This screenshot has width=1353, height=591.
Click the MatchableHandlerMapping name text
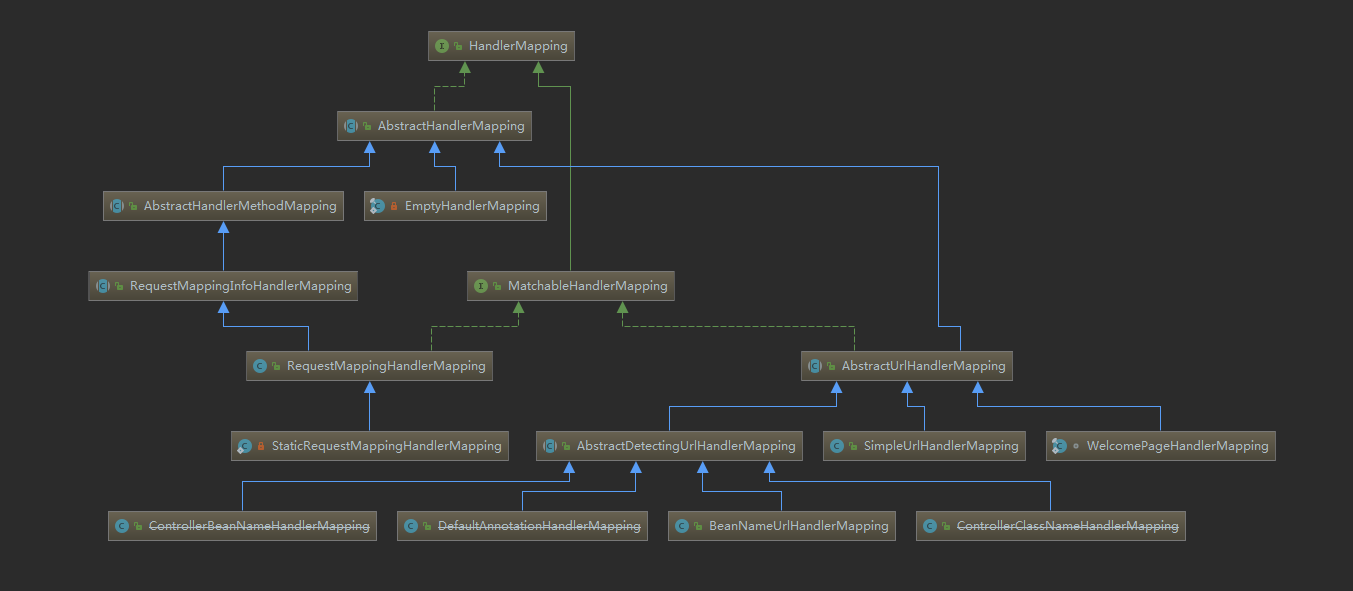point(587,286)
